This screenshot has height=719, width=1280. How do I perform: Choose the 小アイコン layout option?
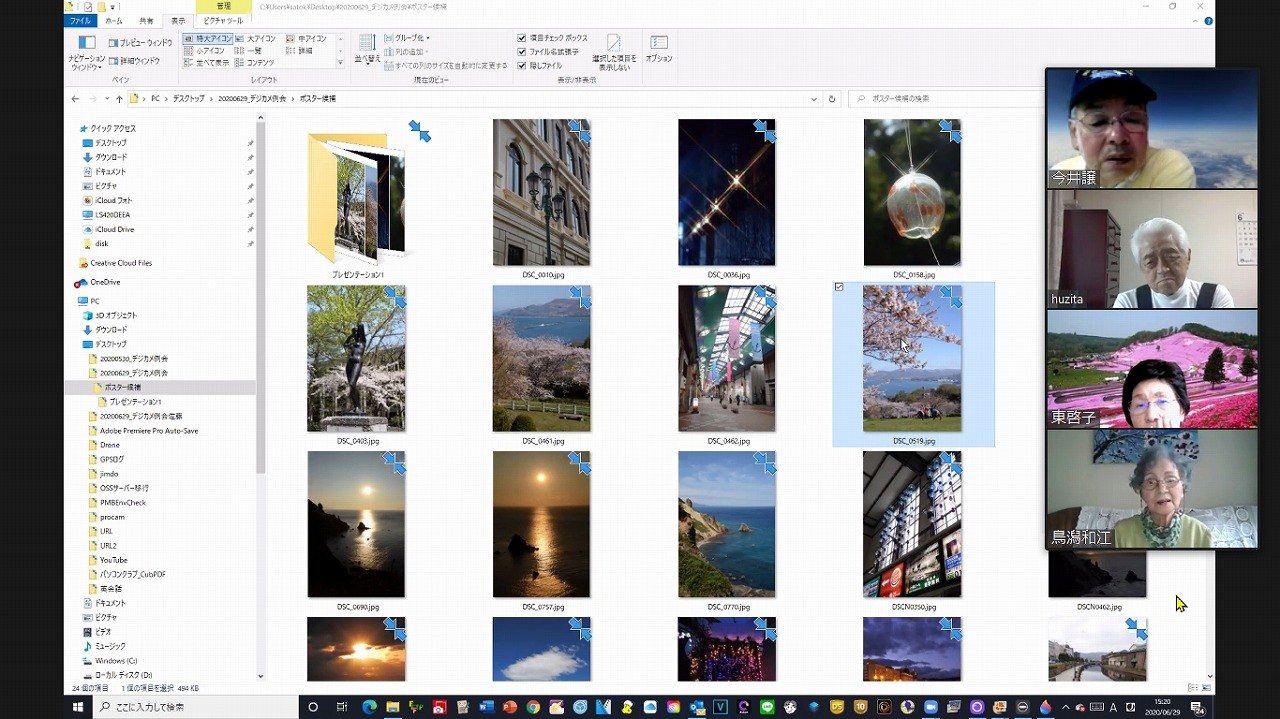(x=209, y=50)
